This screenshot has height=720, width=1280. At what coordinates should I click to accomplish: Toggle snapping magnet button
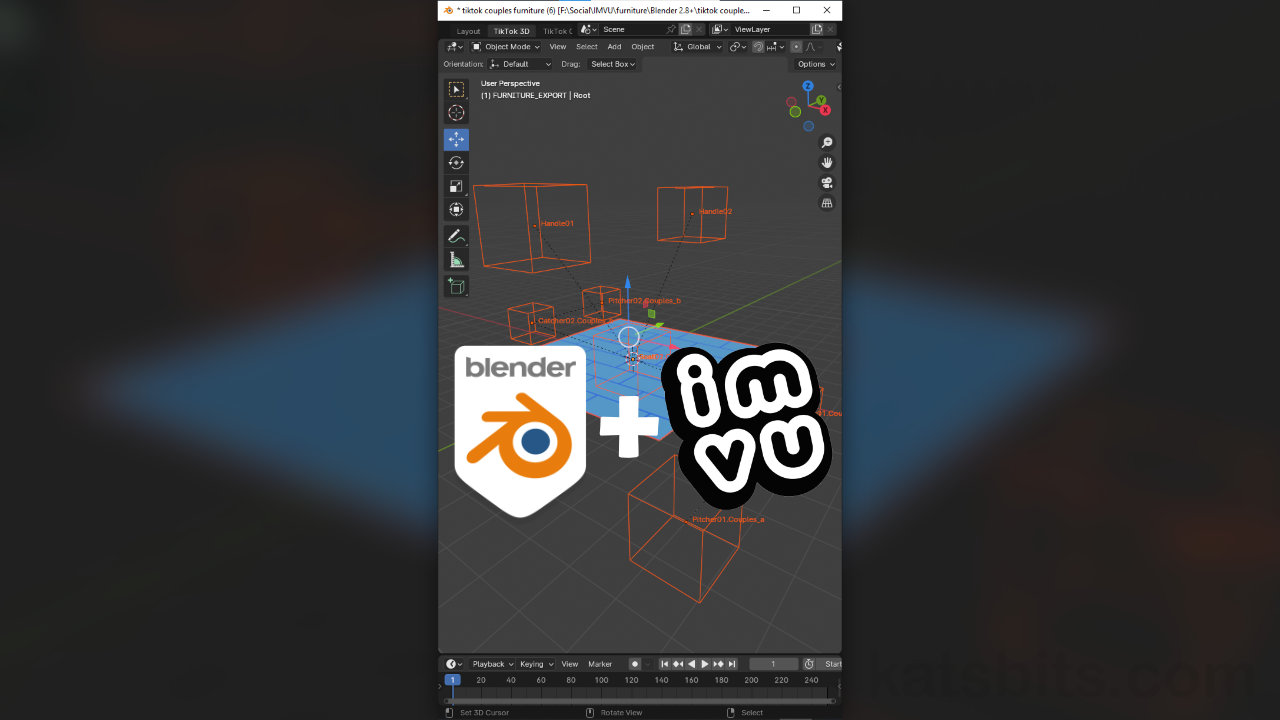pyautogui.click(x=758, y=47)
